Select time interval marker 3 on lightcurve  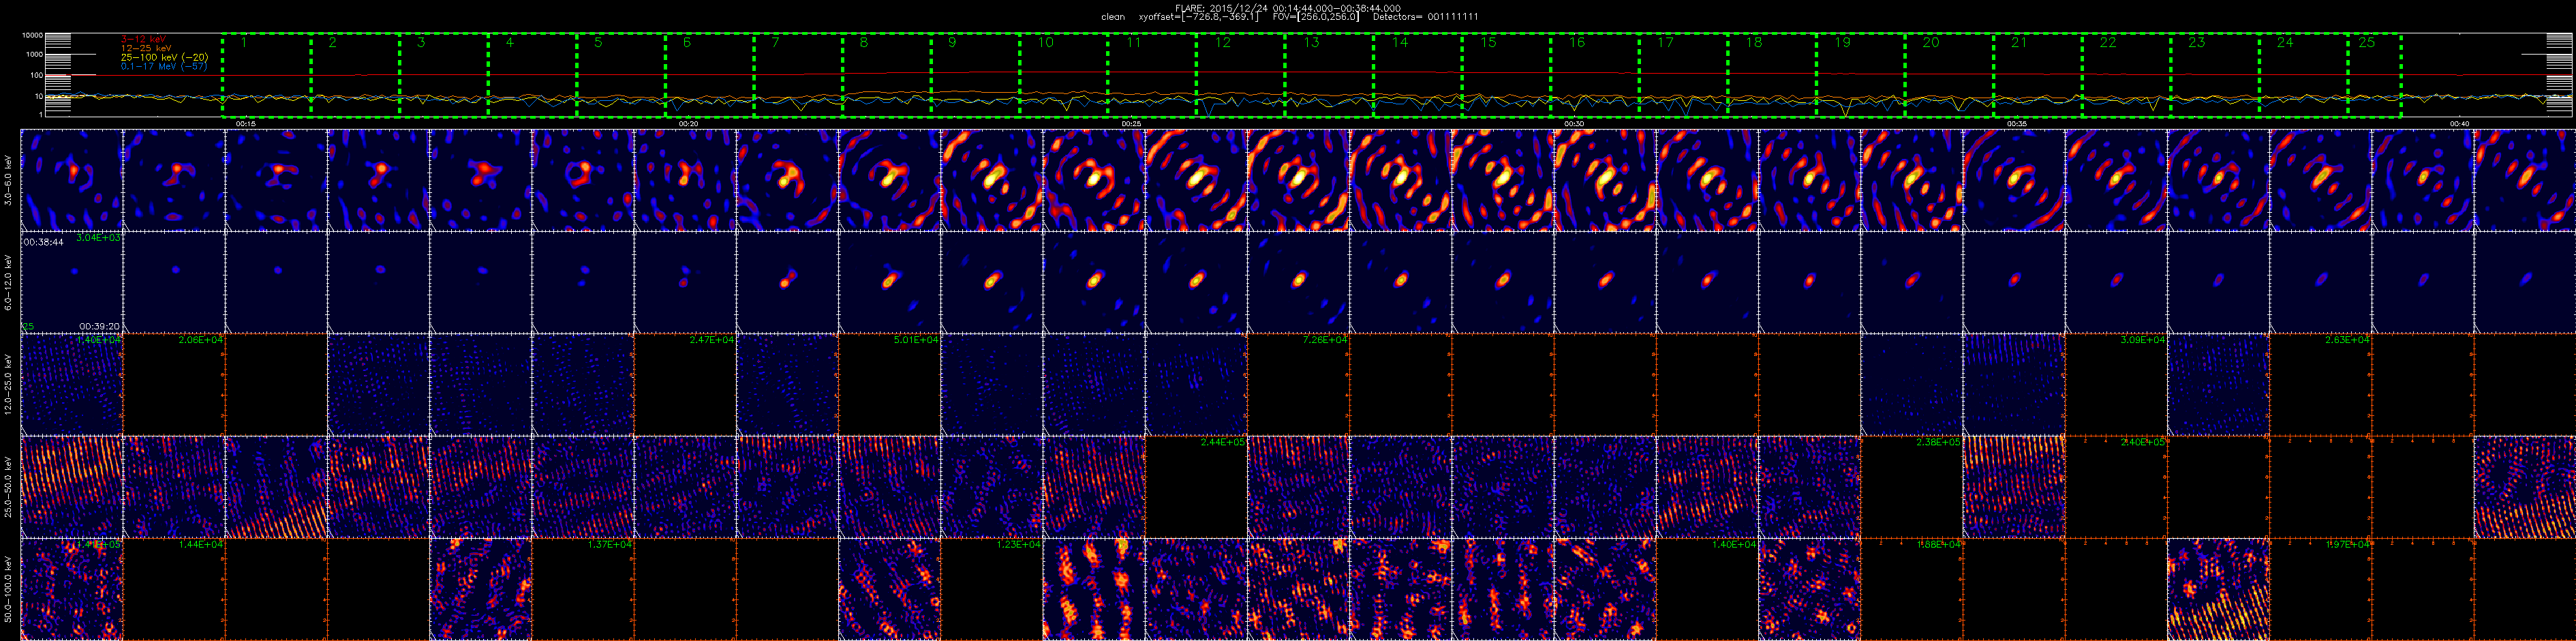(421, 43)
